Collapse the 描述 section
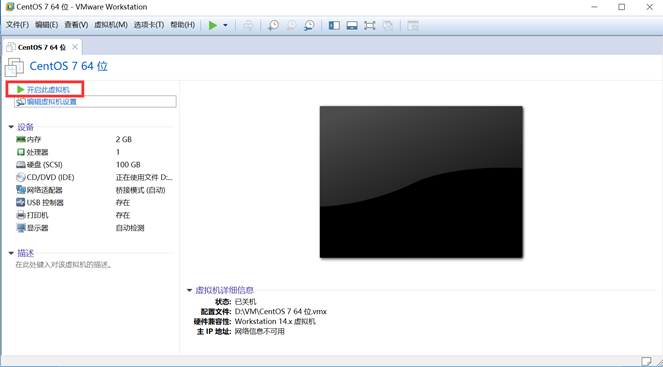 [11, 253]
